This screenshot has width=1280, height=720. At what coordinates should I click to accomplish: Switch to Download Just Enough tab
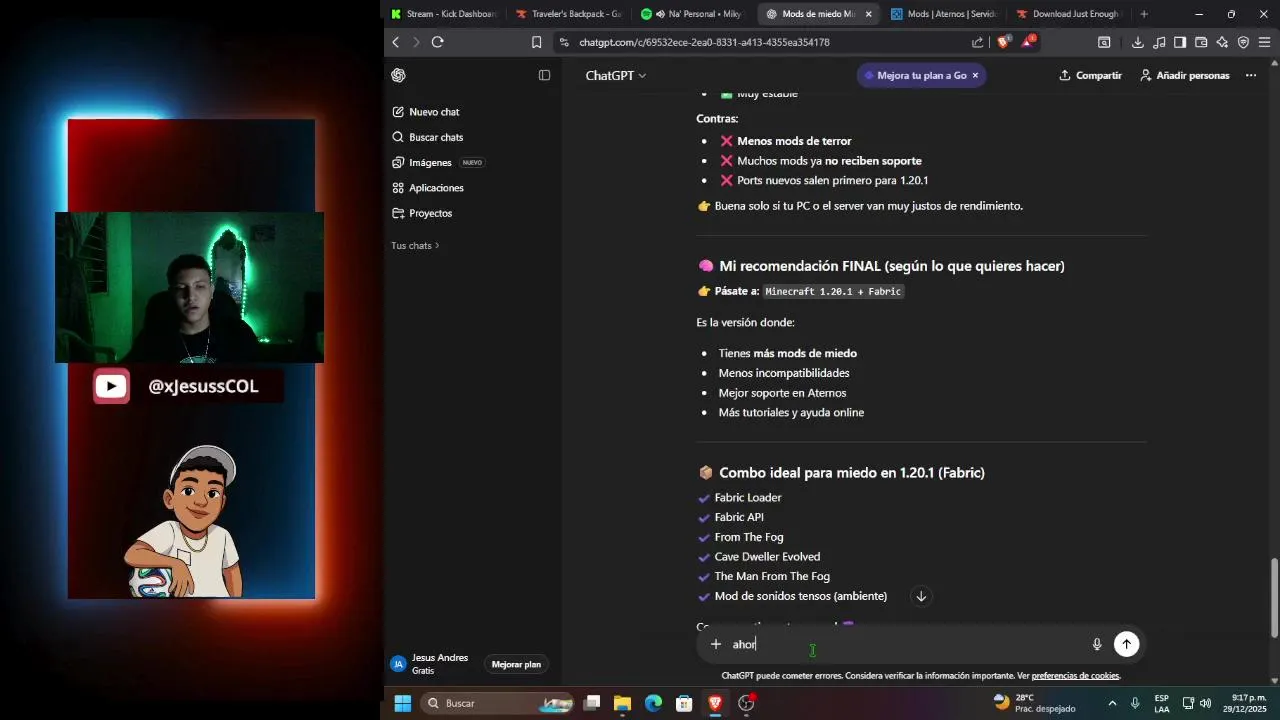point(1069,14)
